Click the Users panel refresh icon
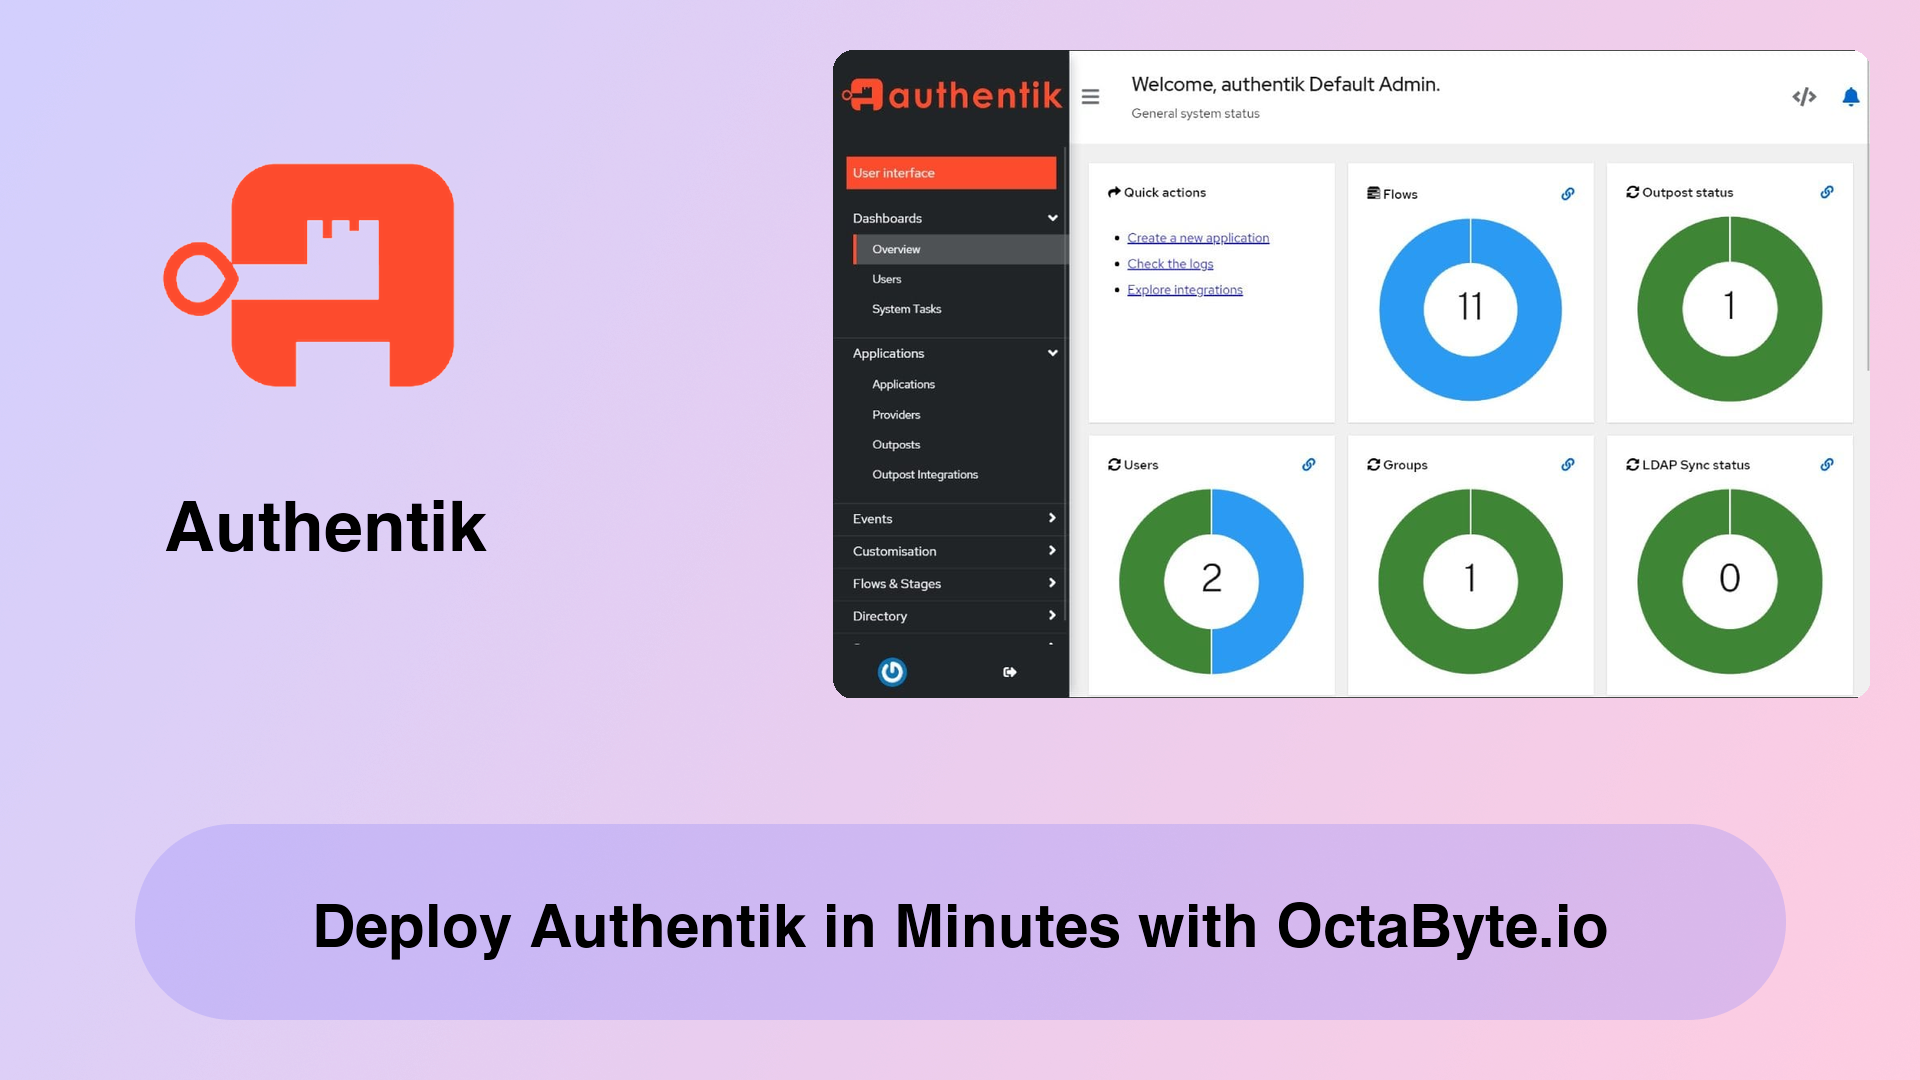 pyautogui.click(x=1114, y=464)
